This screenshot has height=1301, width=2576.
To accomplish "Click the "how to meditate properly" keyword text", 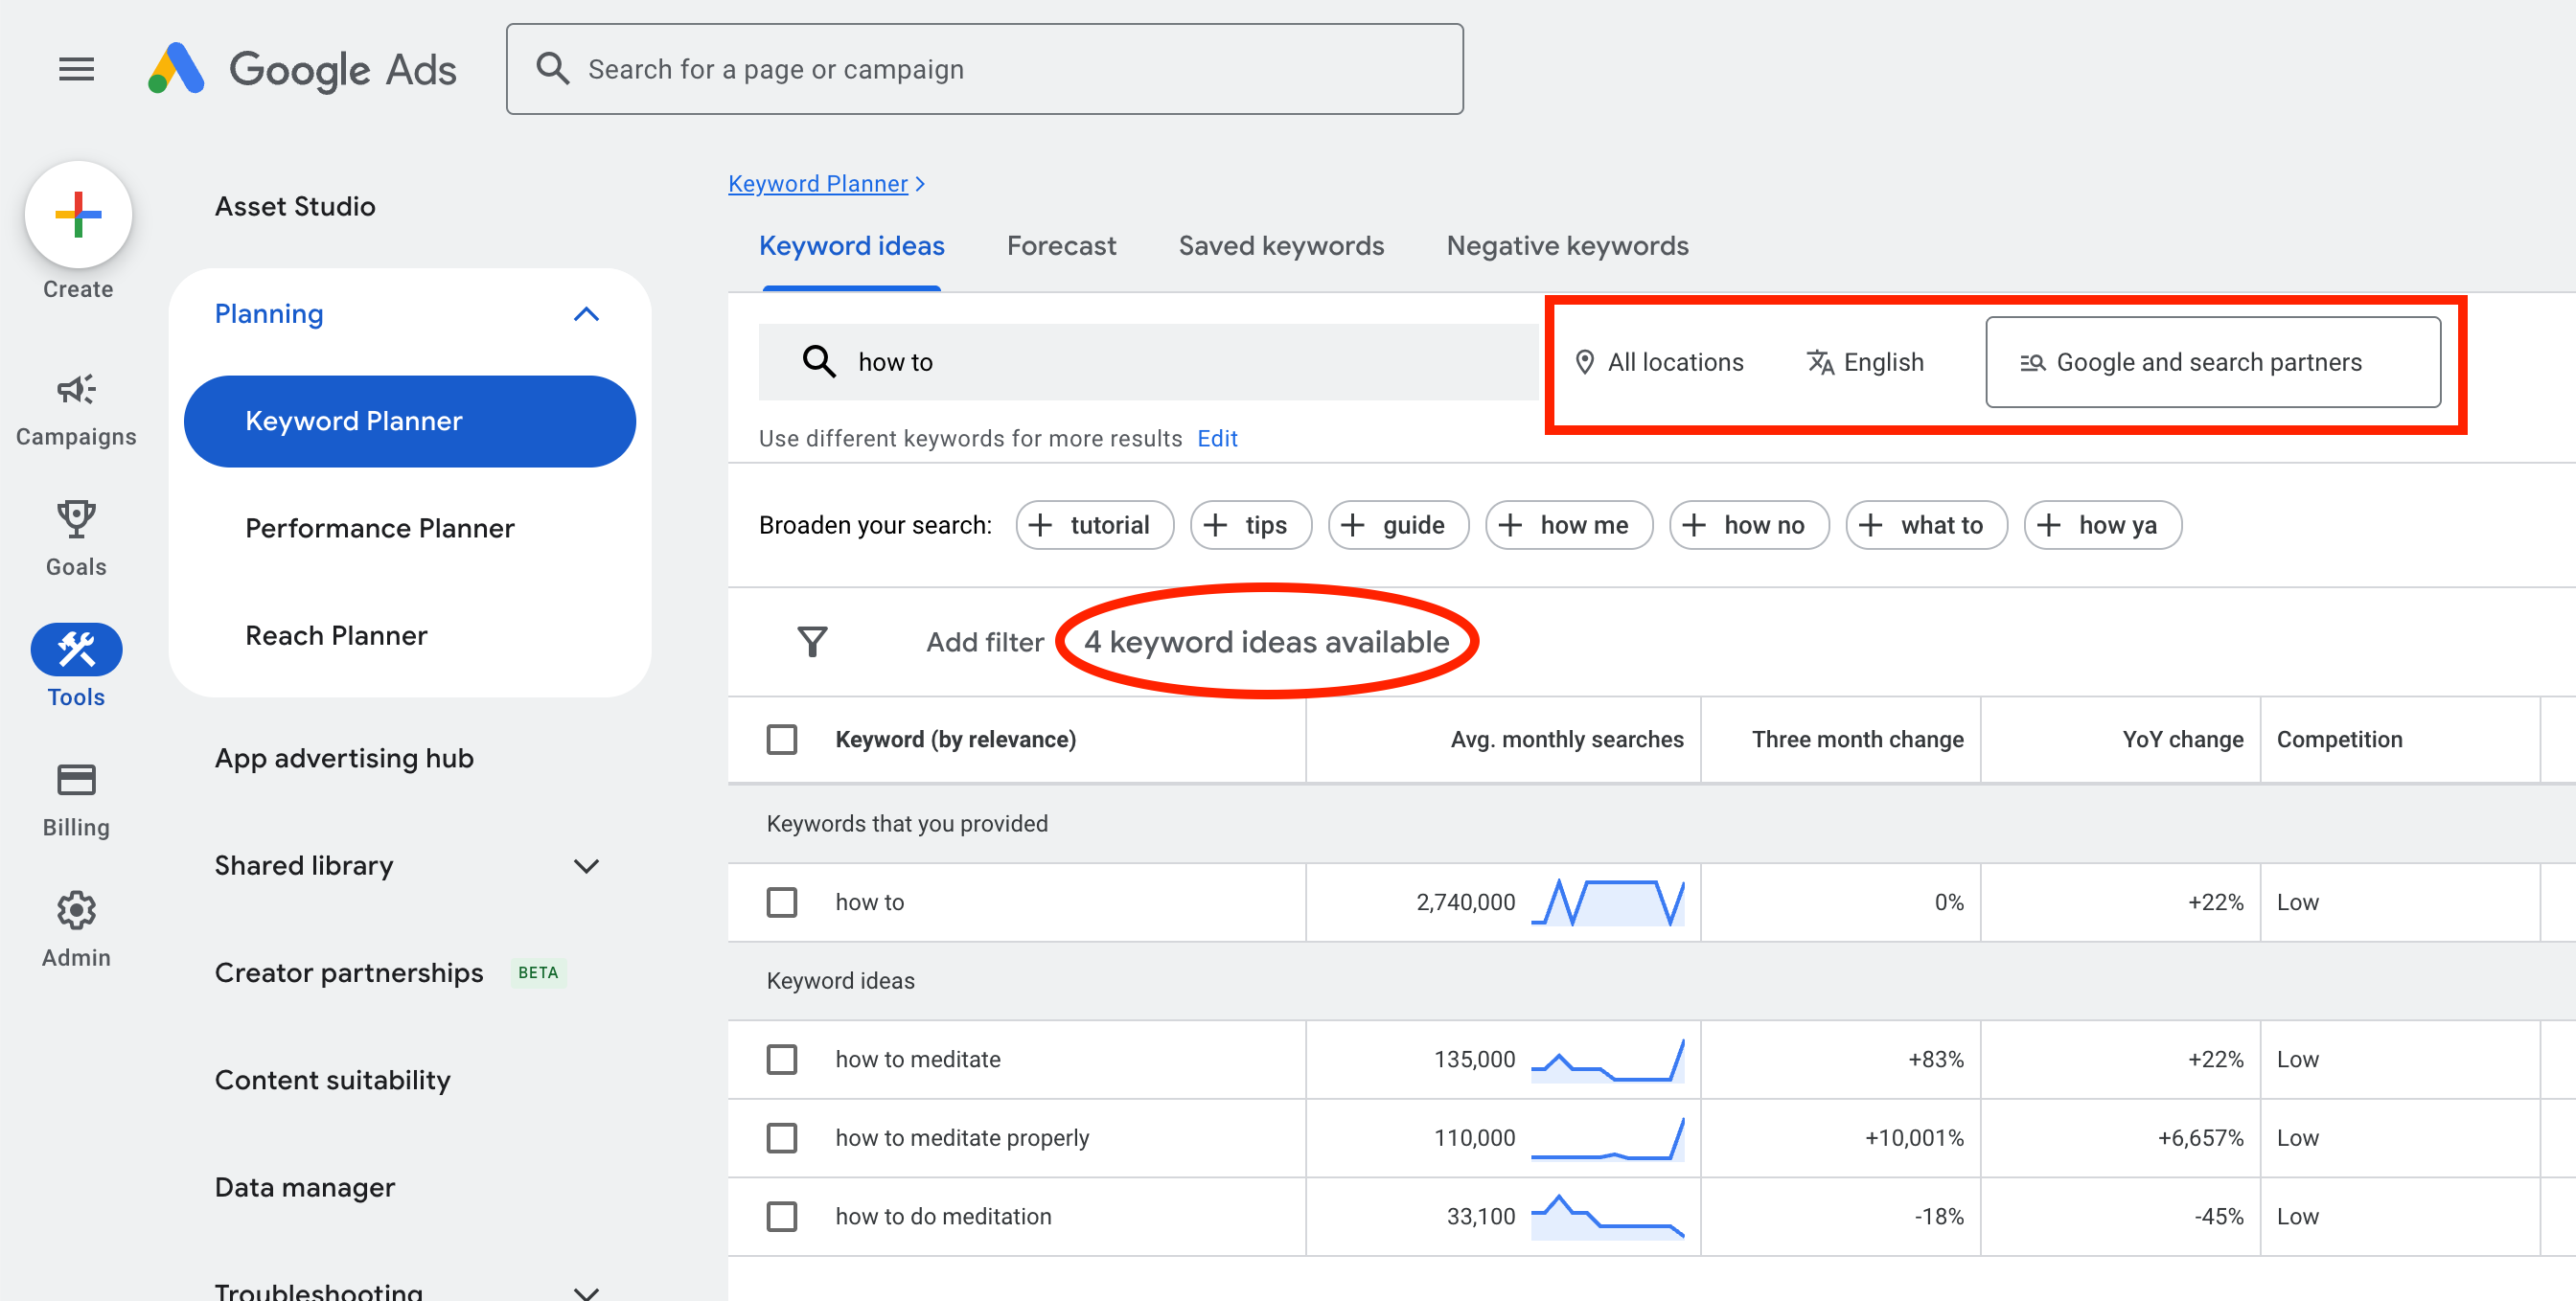I will 962,1138.
